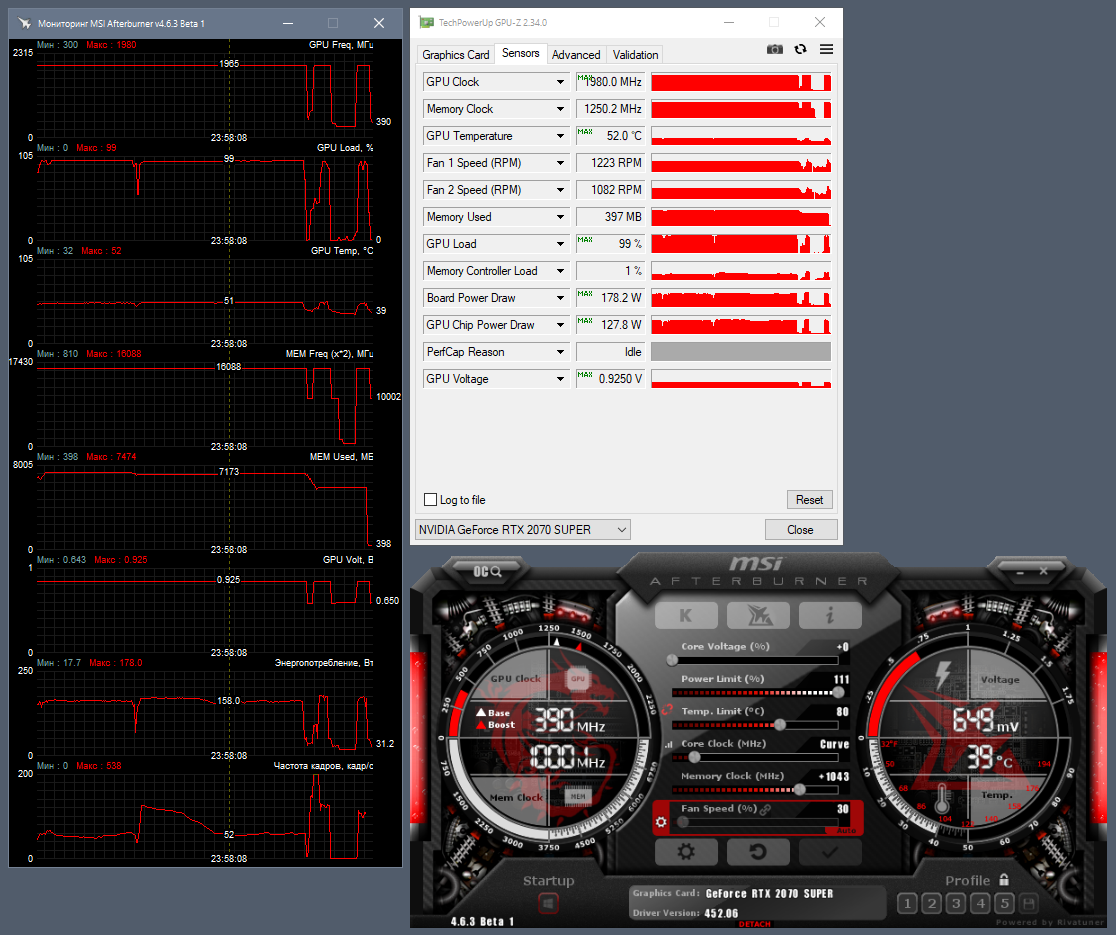Image resolution: width=1116 pixels, height=935 pixels.
Task: Select Afterburner profile 4
Action: click(980, 904)
